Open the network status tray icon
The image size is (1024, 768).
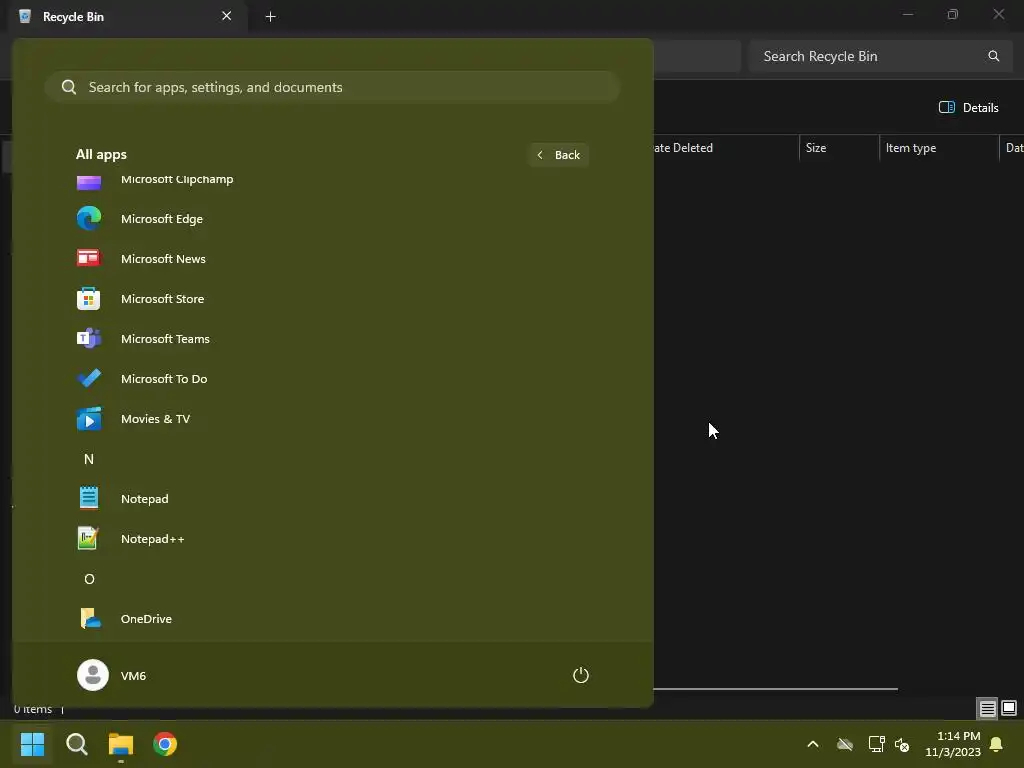click(876, 744)
